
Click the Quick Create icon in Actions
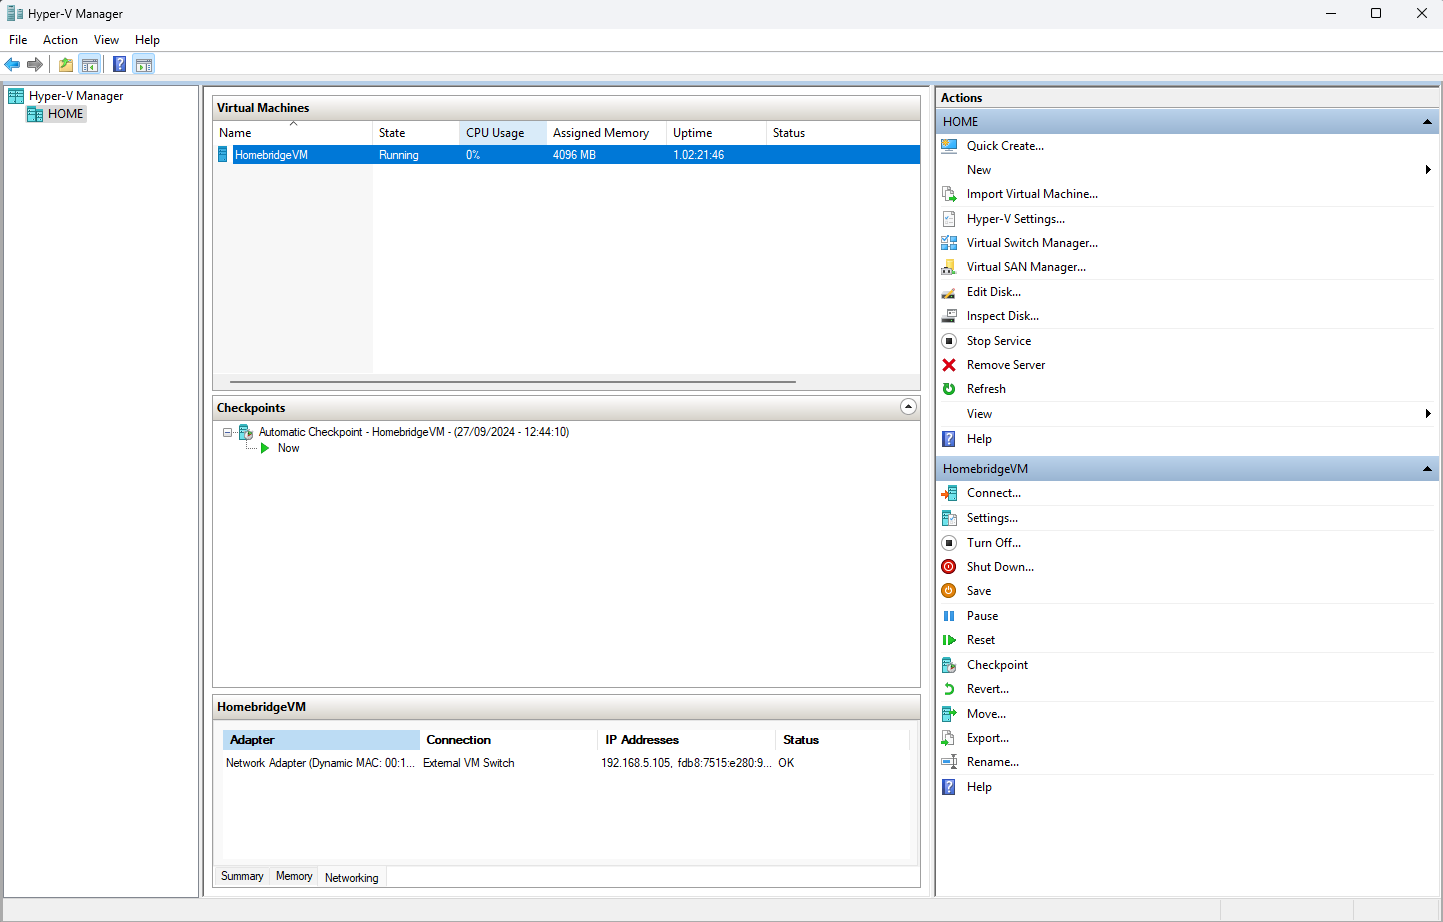click(x=949, y=146)
